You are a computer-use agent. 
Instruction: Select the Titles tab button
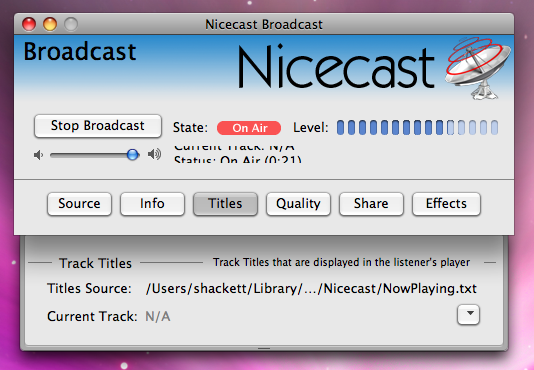[x=225, y=204]
